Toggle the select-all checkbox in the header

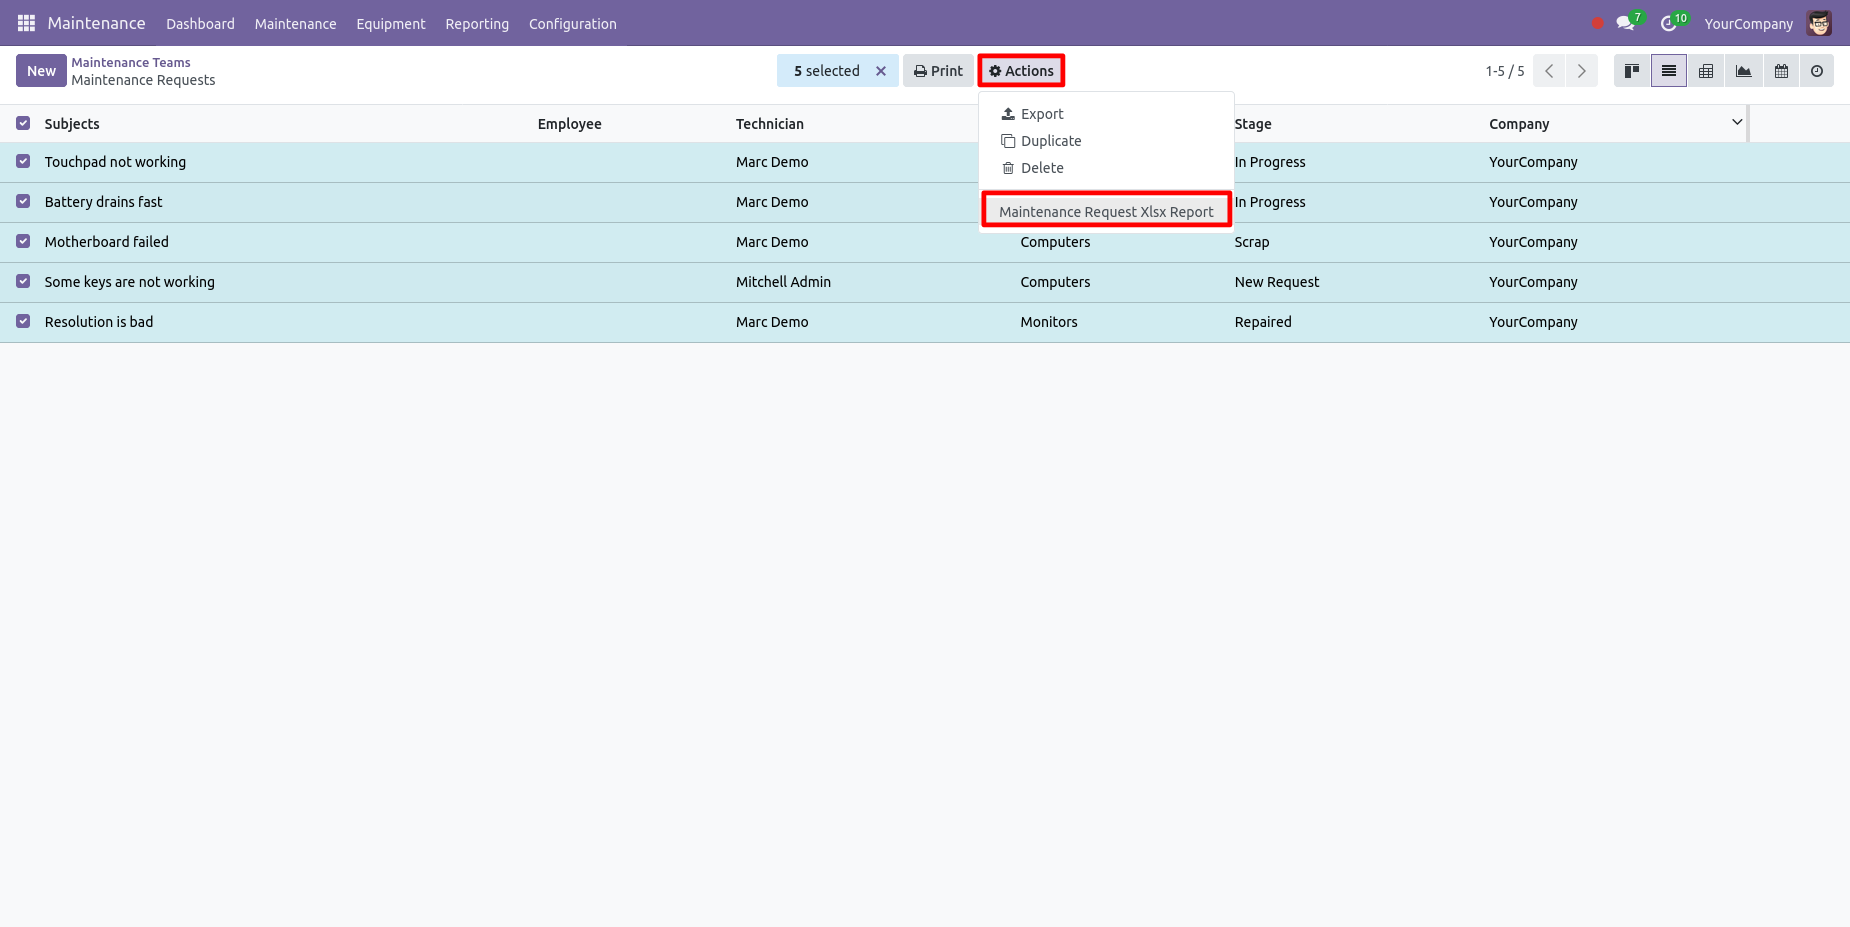pyautogui.click(x=23, y=123)
